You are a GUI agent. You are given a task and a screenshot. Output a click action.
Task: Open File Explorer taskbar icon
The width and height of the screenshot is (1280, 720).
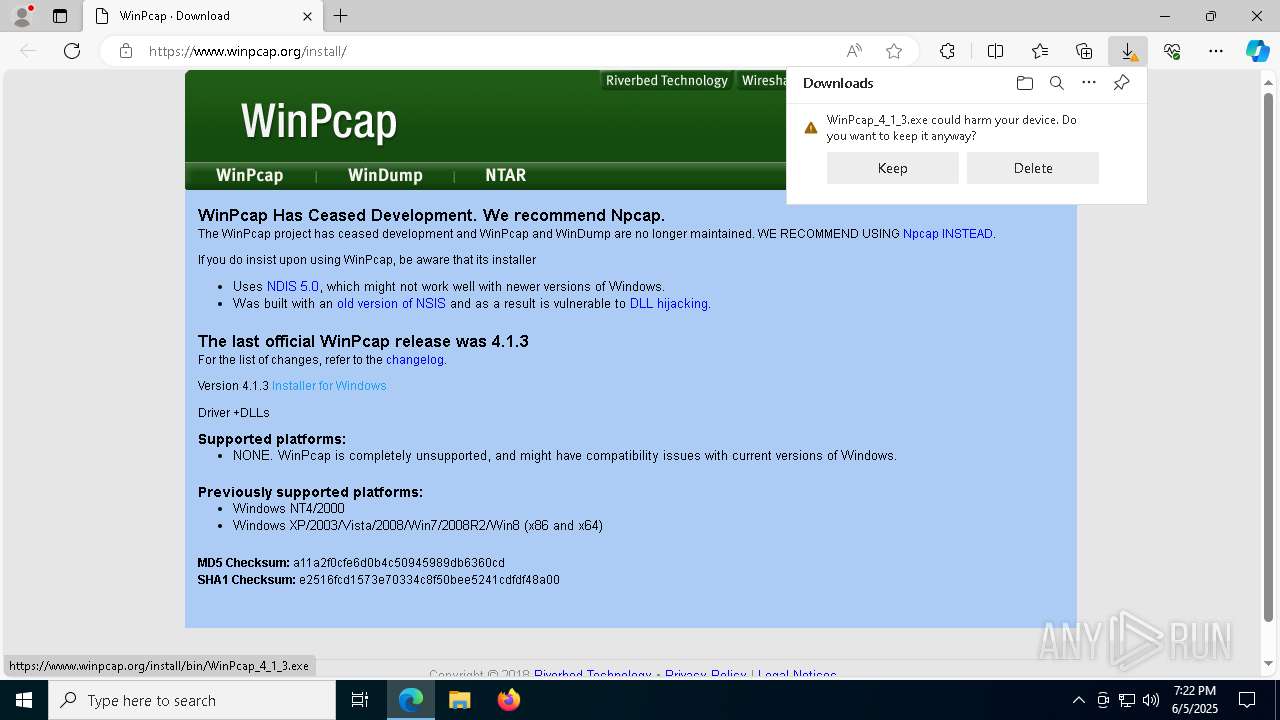click(x=459, y=700)
